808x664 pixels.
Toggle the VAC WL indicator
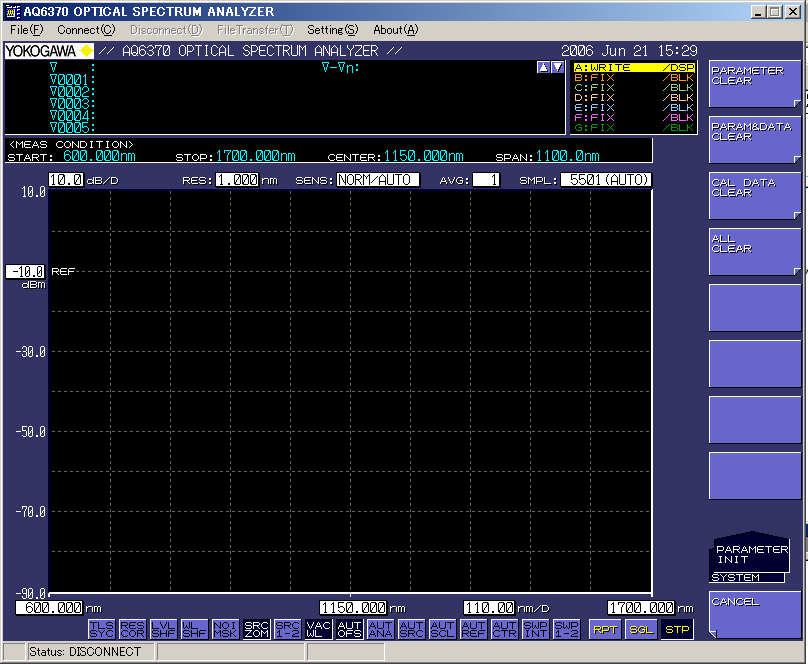[x=318, y=629]
